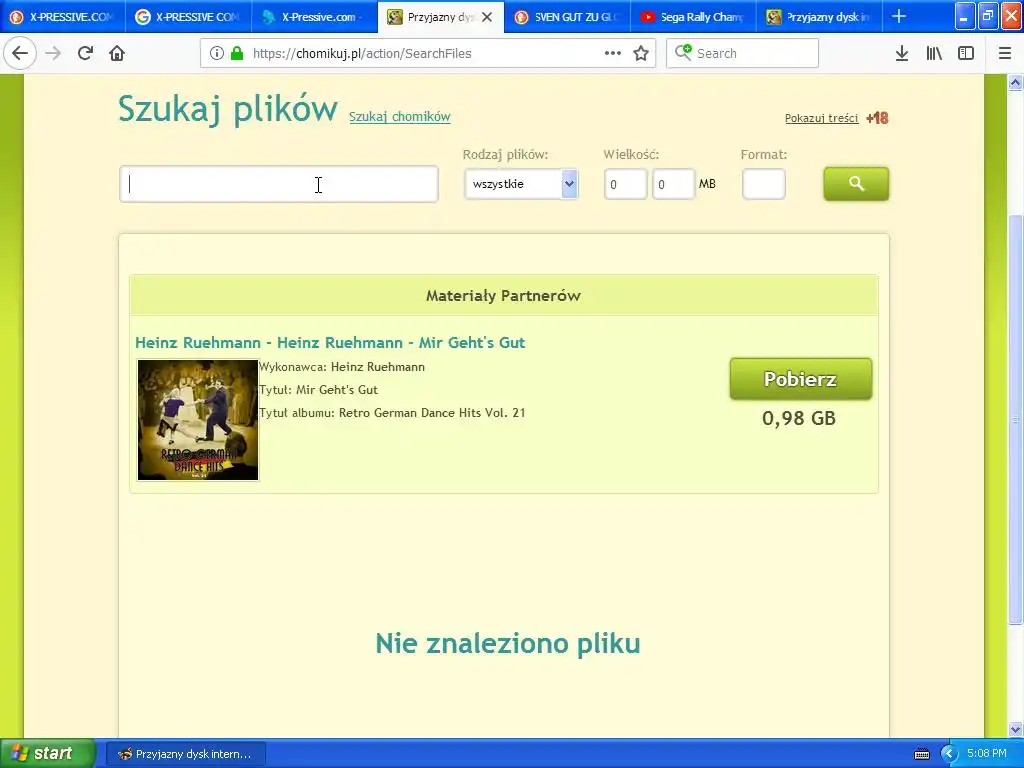Switch to the Google X-PRESSIVE COM tab
1024x768 pixels.
point(189,17)
